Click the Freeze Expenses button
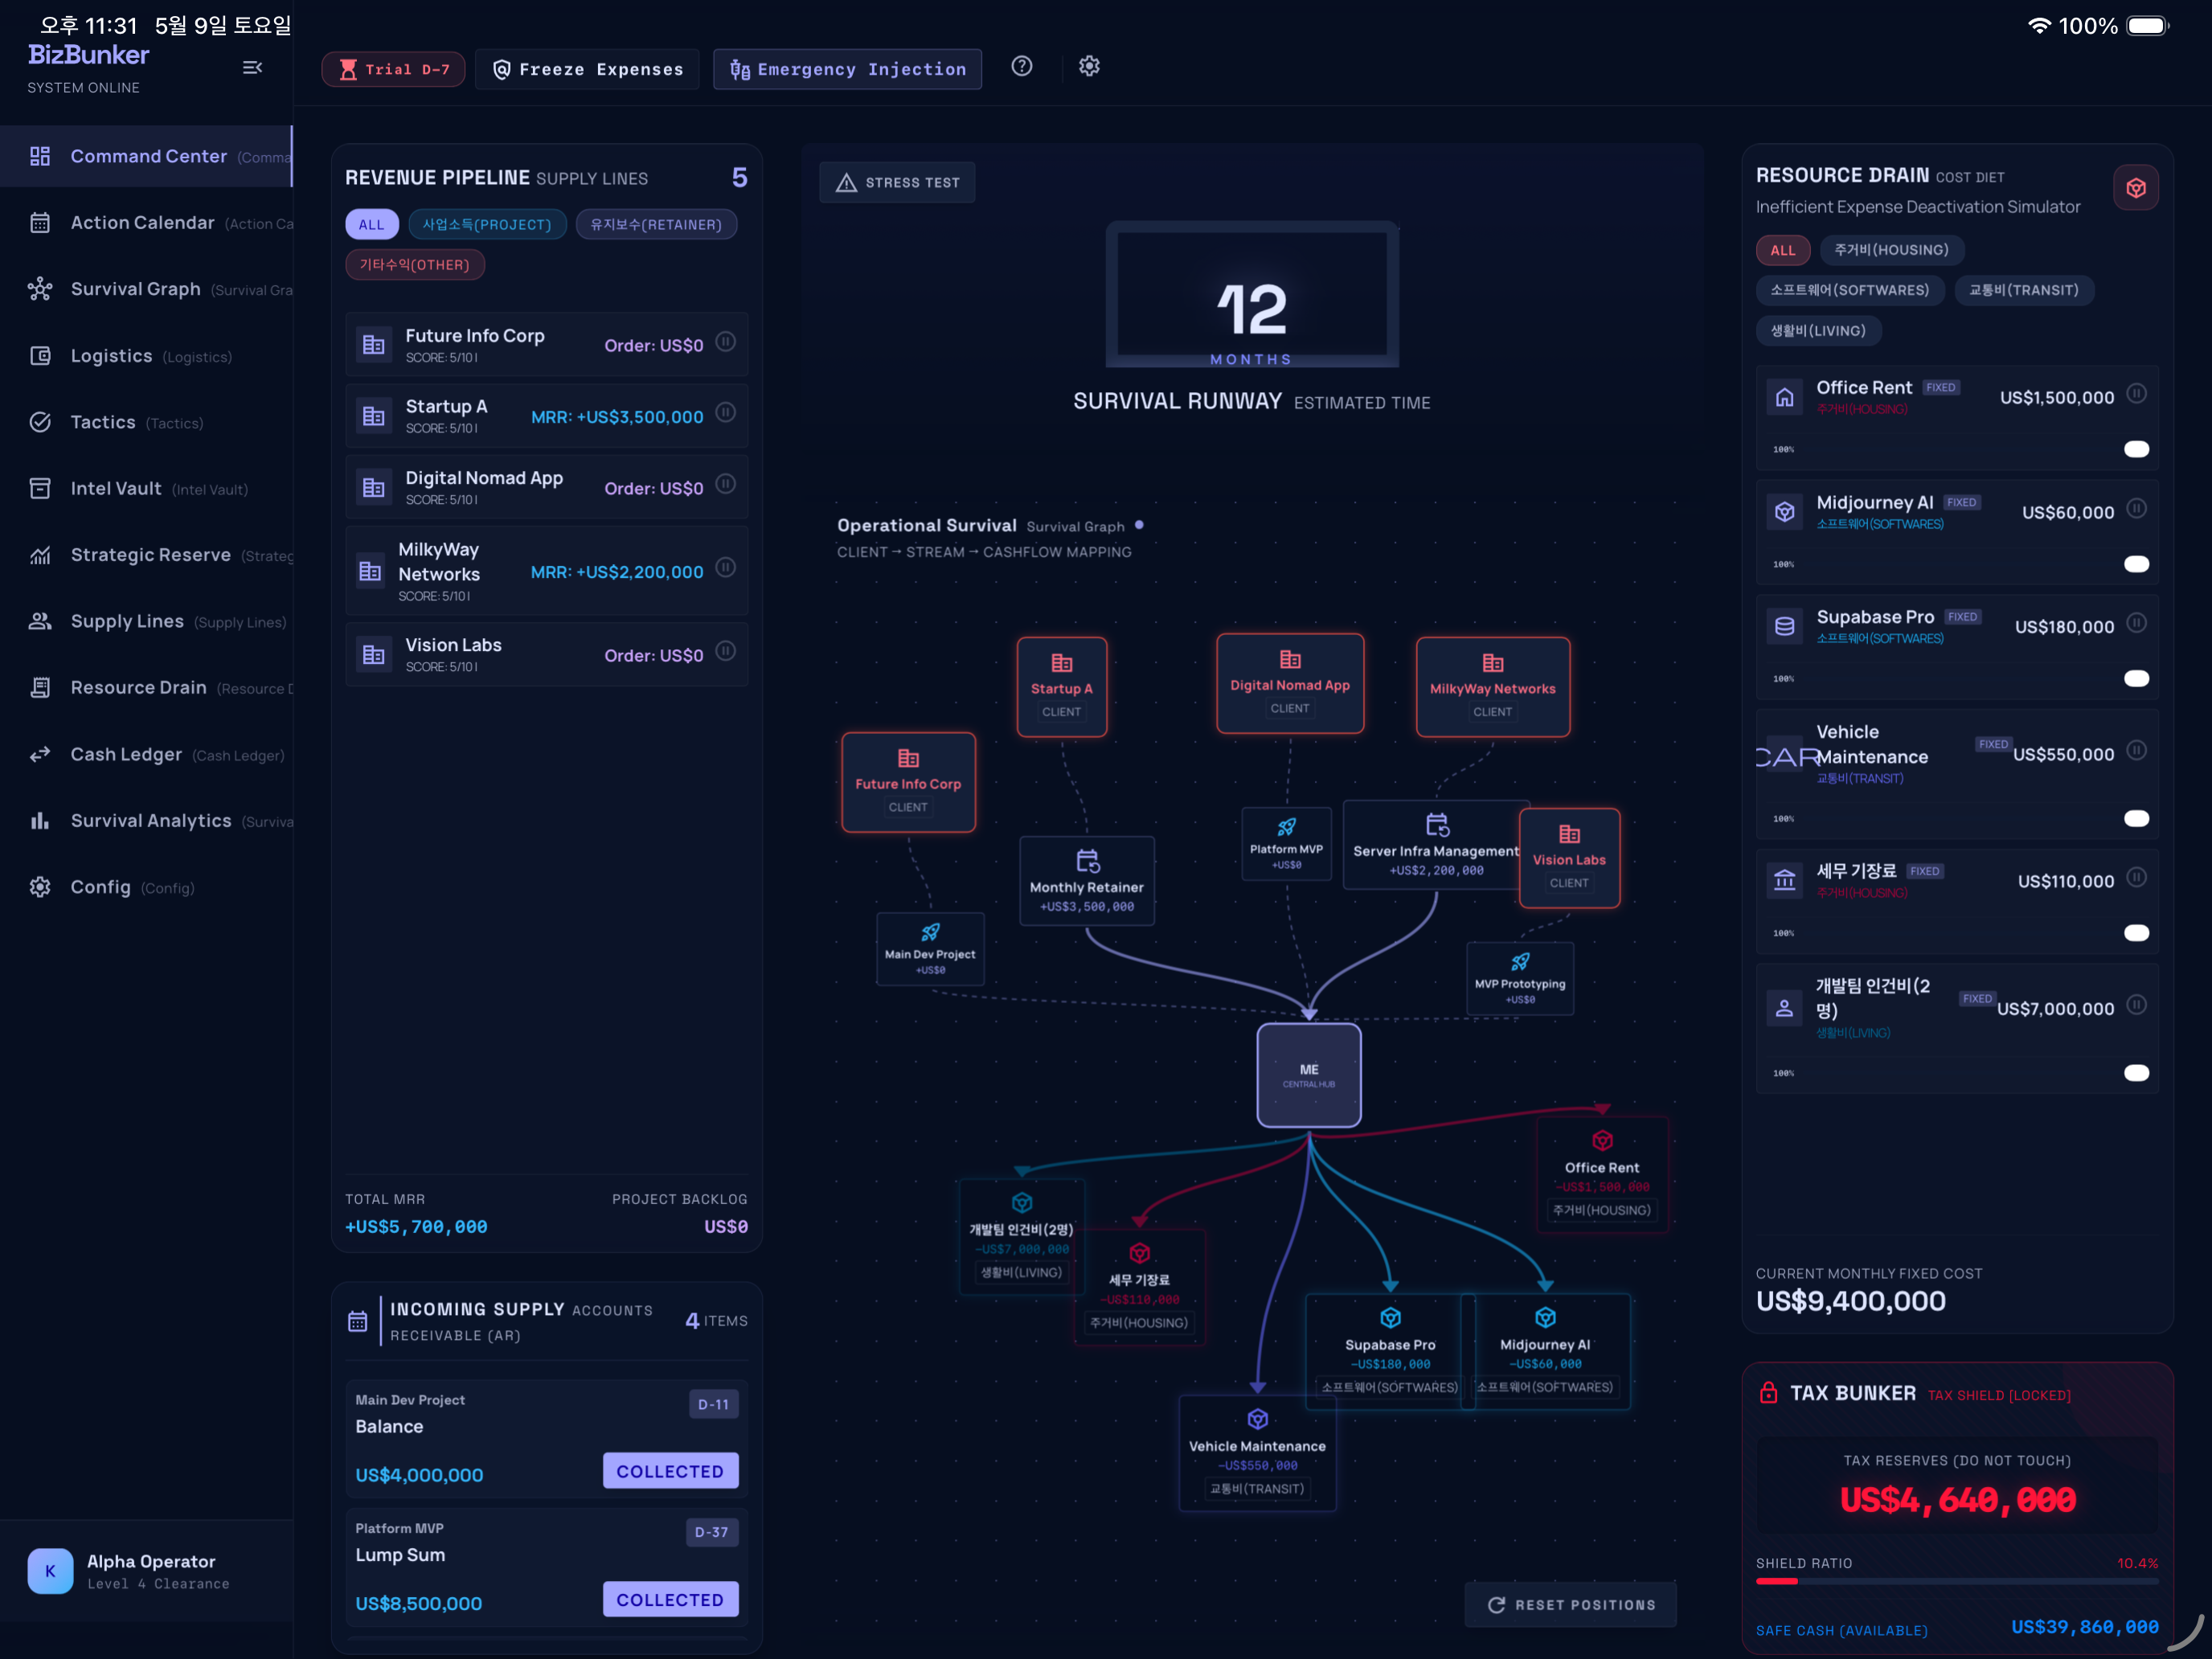This screenshot has height=1659, width=2212. pos(588,69)
